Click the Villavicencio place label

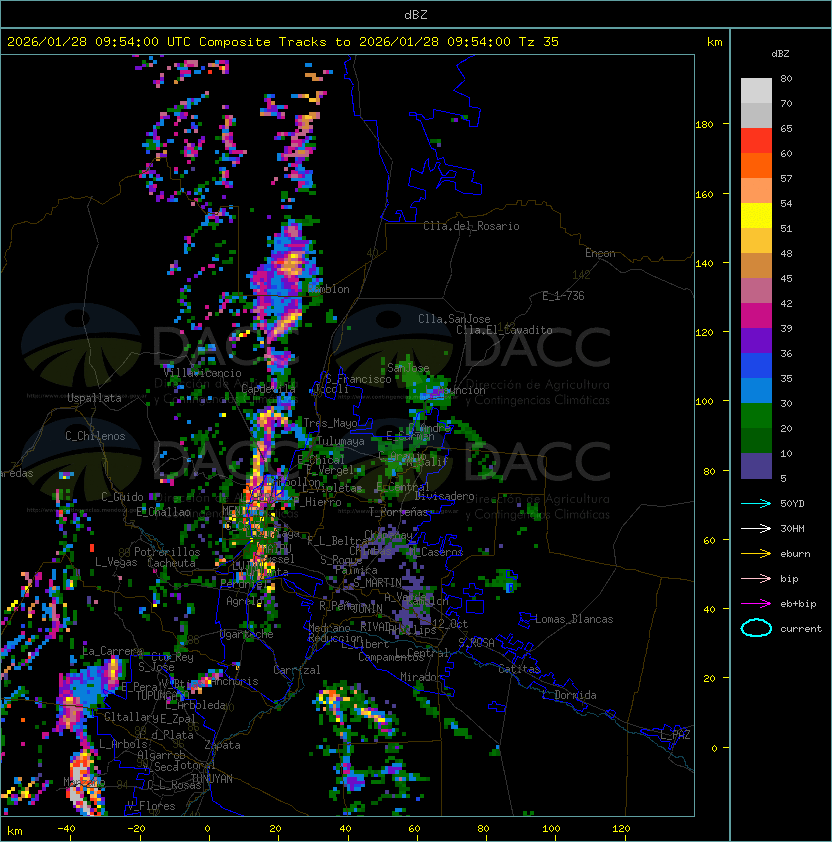point(202,373)
